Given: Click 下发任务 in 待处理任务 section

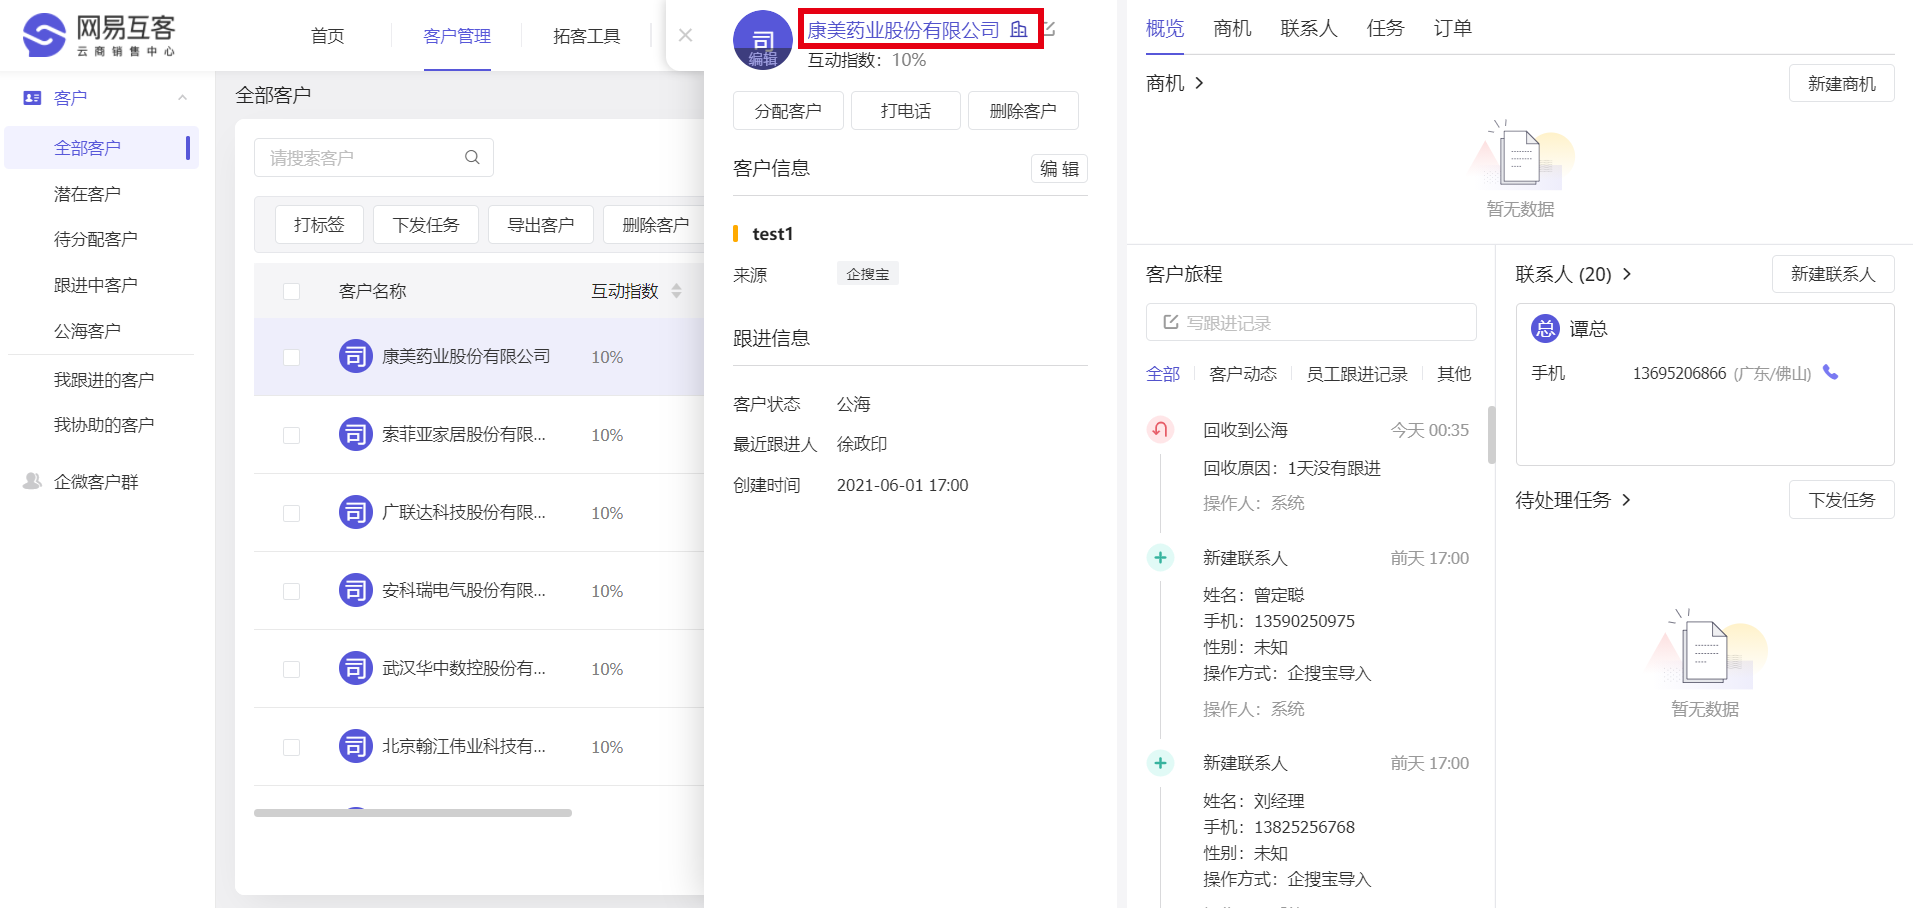Looking at the screenshot, I should point(1842,500).
